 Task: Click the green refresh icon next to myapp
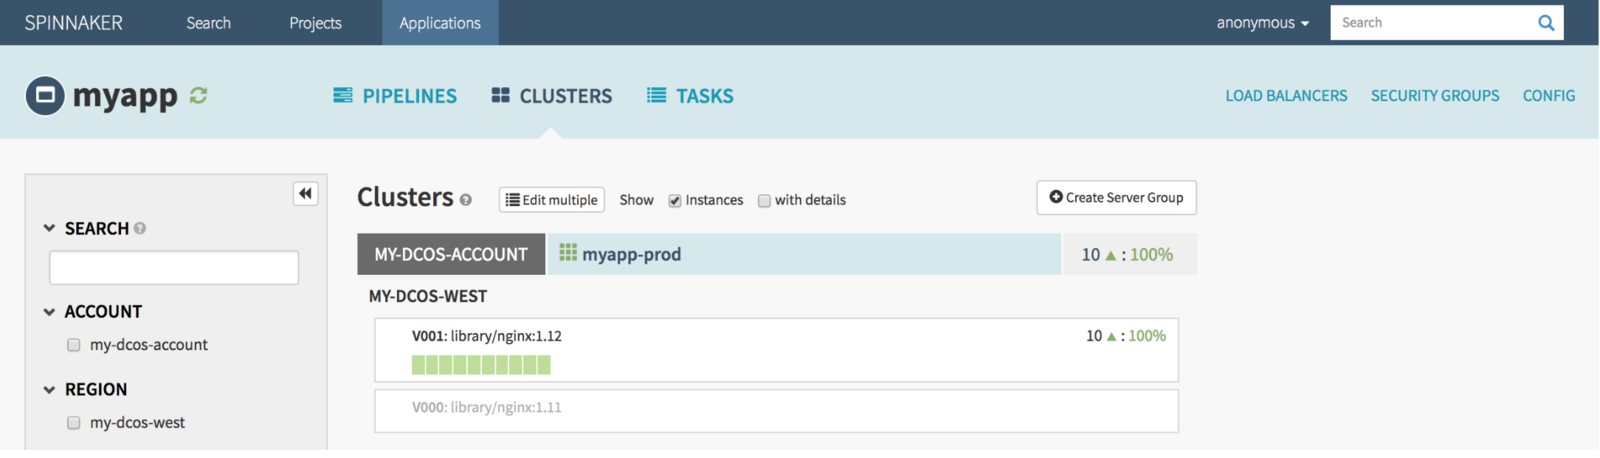point(198,95)
